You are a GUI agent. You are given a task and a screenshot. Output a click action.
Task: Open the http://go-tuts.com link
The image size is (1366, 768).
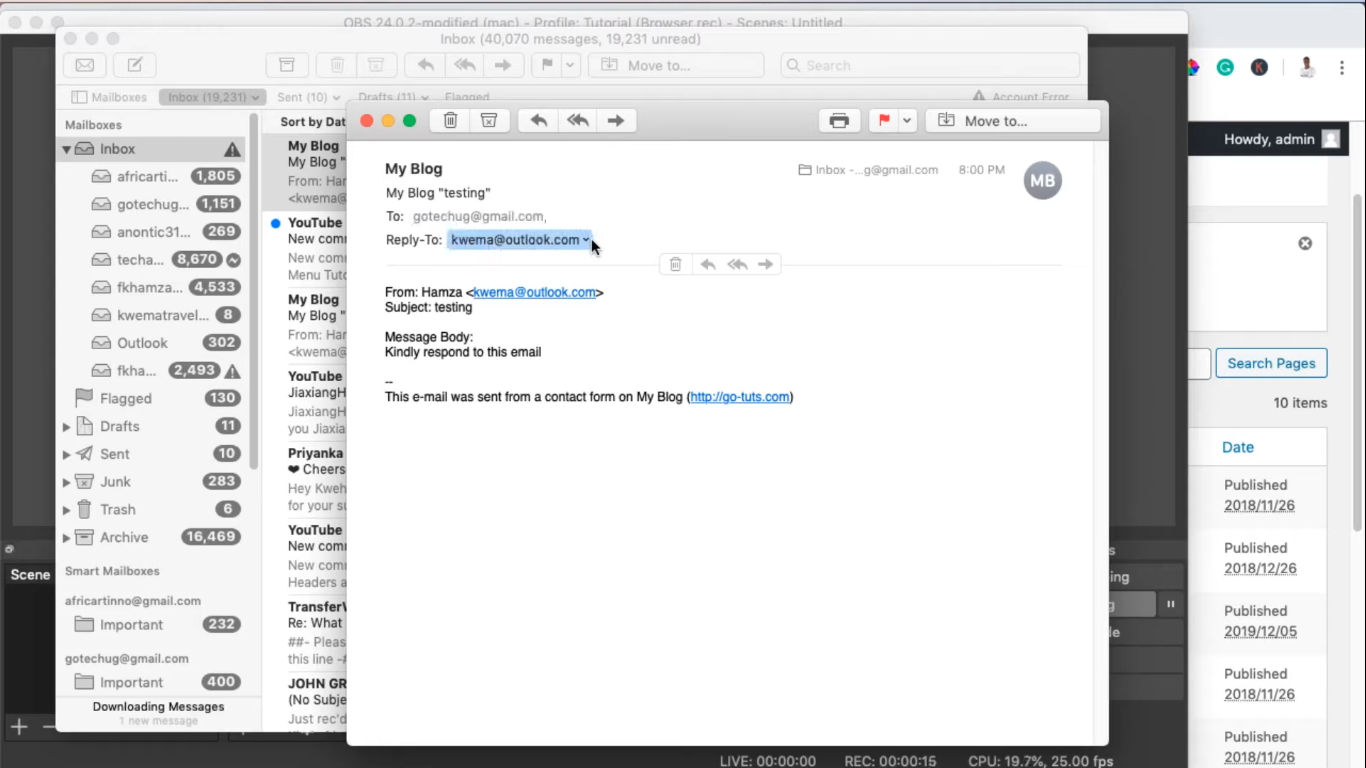click(x=740, y=397)
